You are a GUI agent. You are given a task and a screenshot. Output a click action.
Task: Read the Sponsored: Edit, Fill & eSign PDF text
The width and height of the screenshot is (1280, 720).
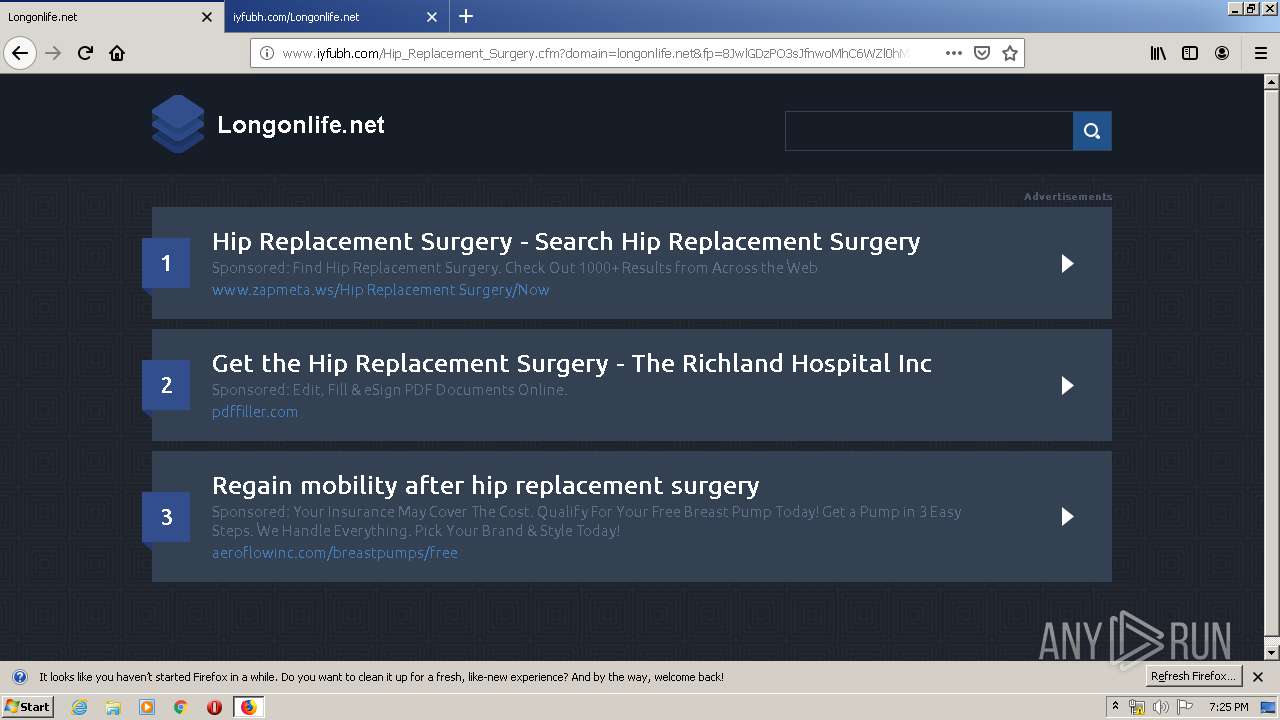390,390
